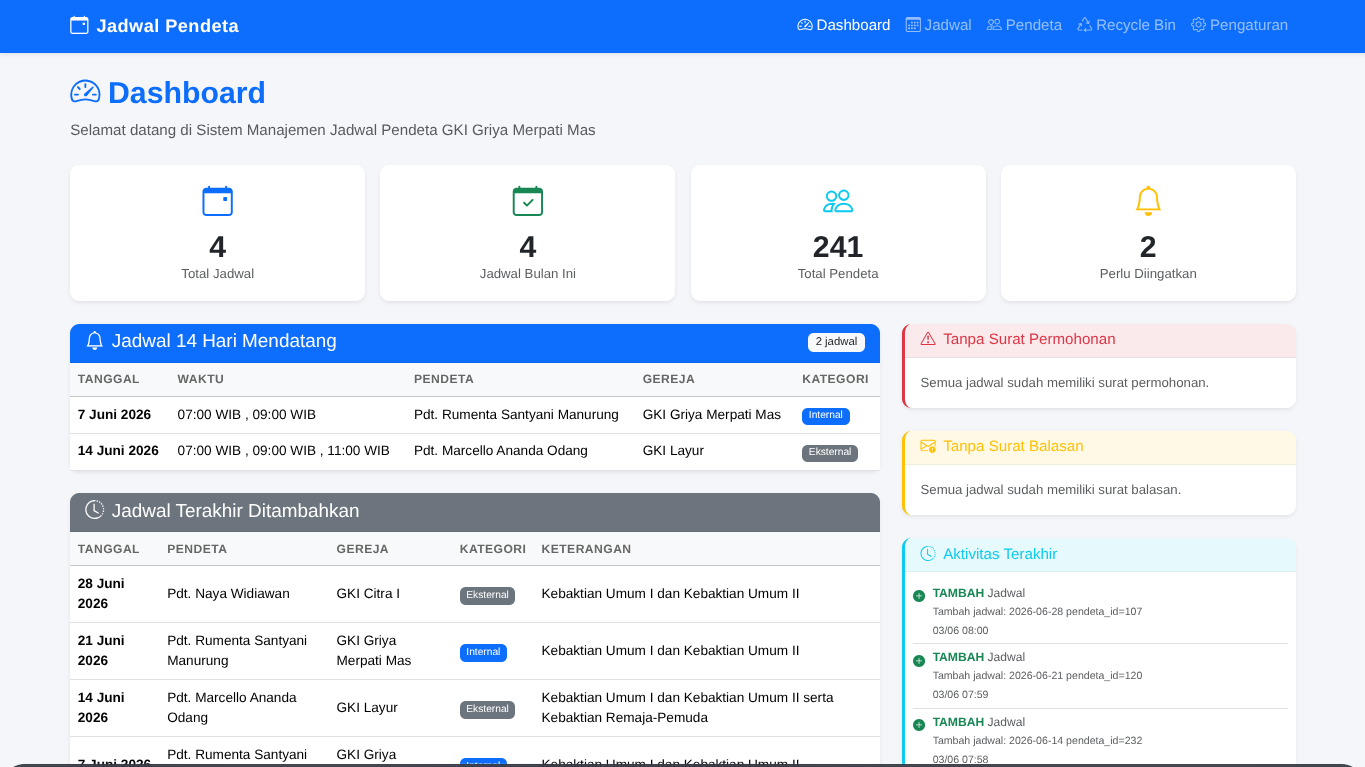The image size is (1365, 767).
Task: Click the envelope icon in Tanpa Surat Balasan
Action: (x=928, y=446)
